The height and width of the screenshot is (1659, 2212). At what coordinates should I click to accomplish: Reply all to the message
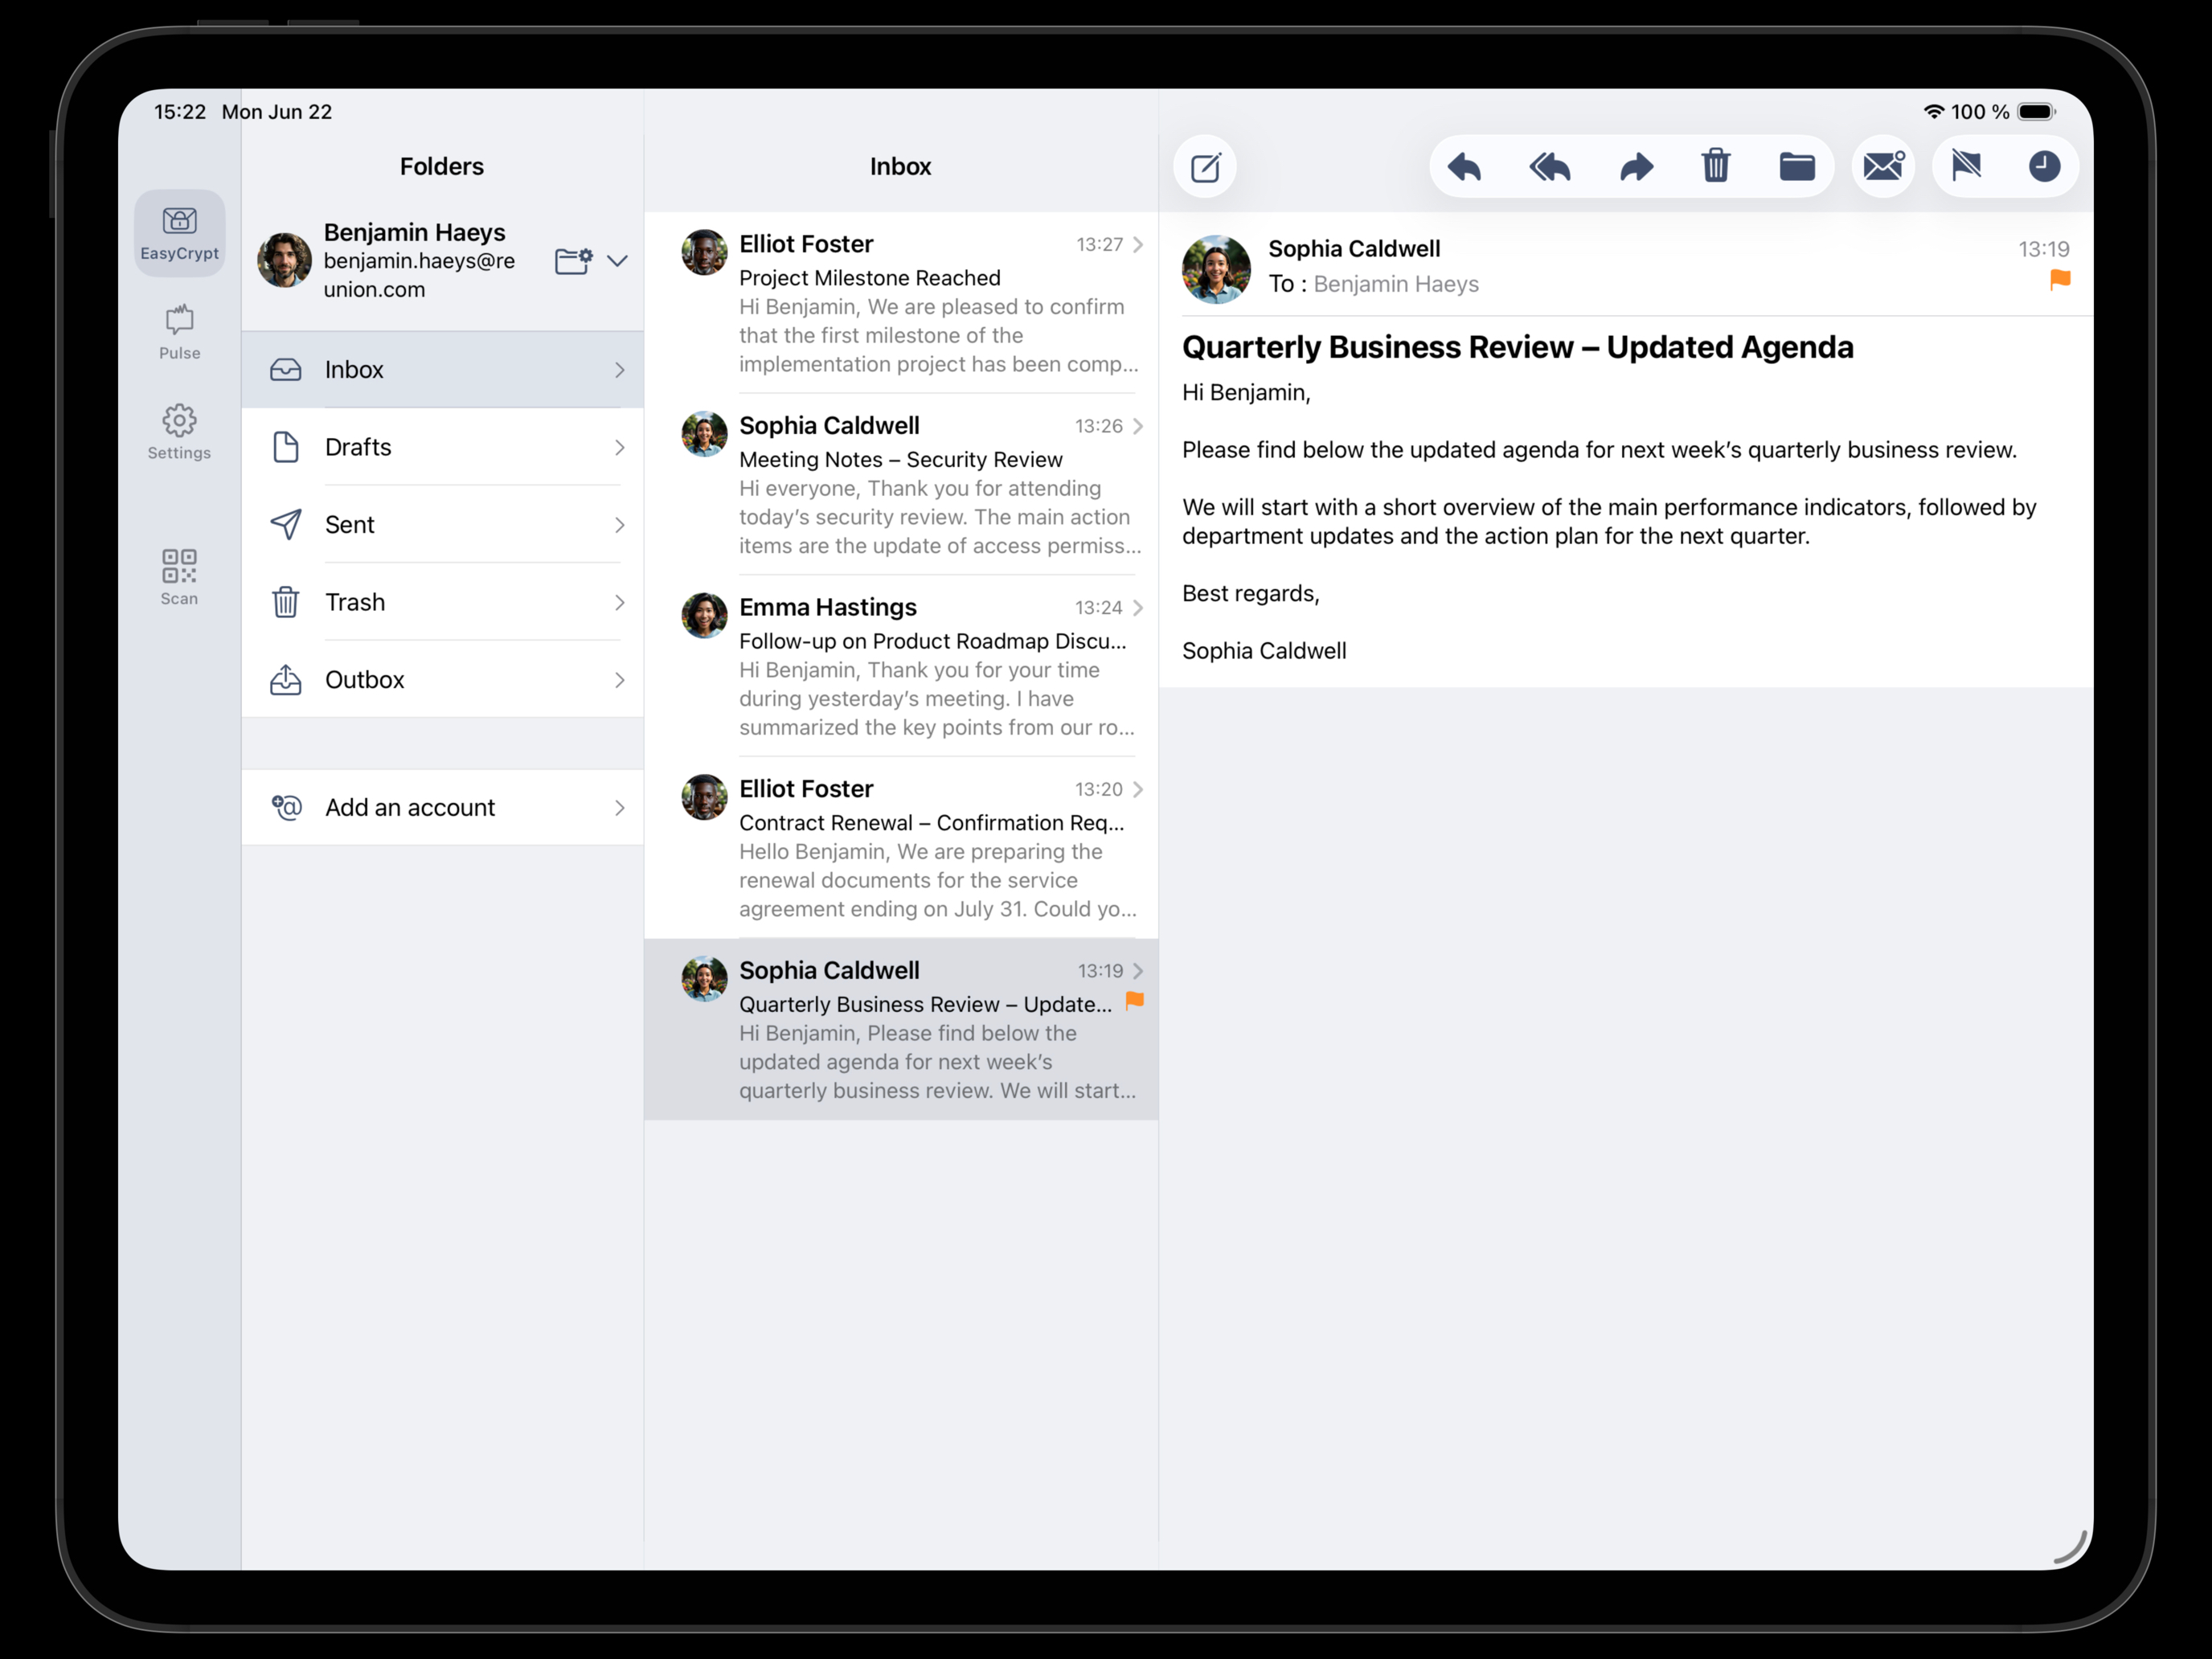[1550, 166]
